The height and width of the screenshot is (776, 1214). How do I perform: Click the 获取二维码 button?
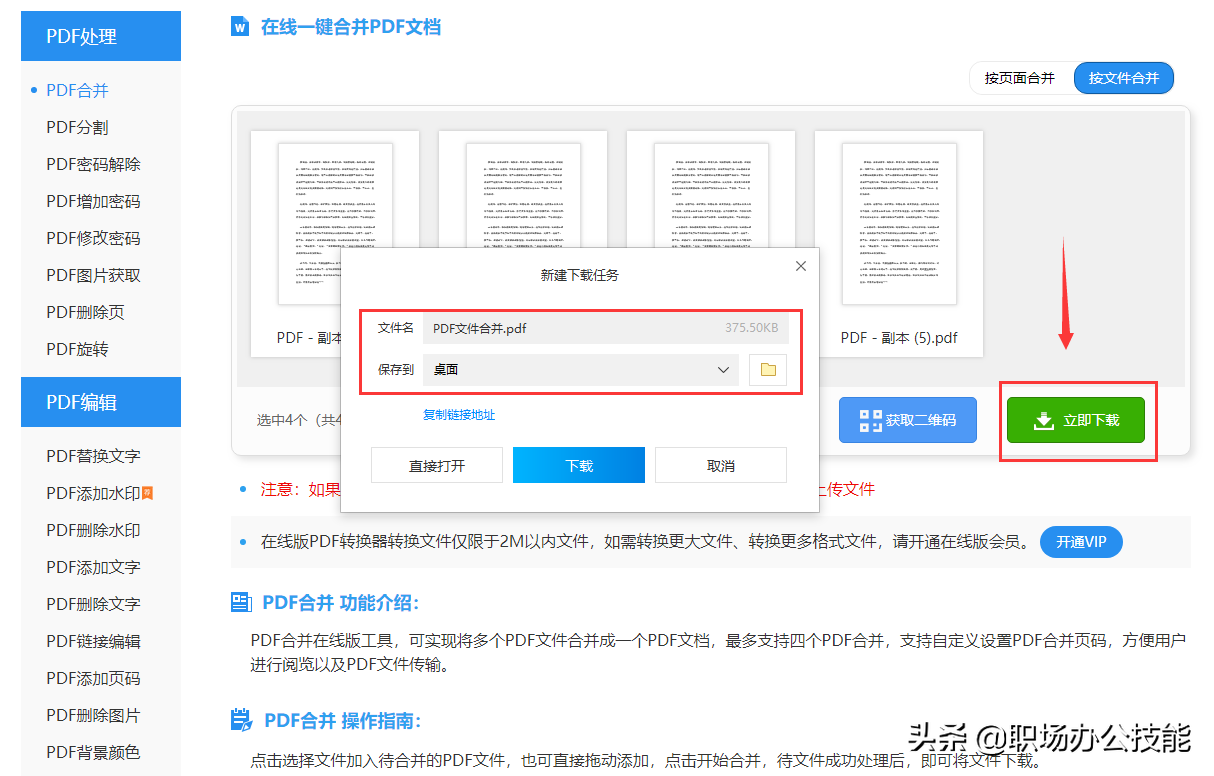tap(908, 420)
